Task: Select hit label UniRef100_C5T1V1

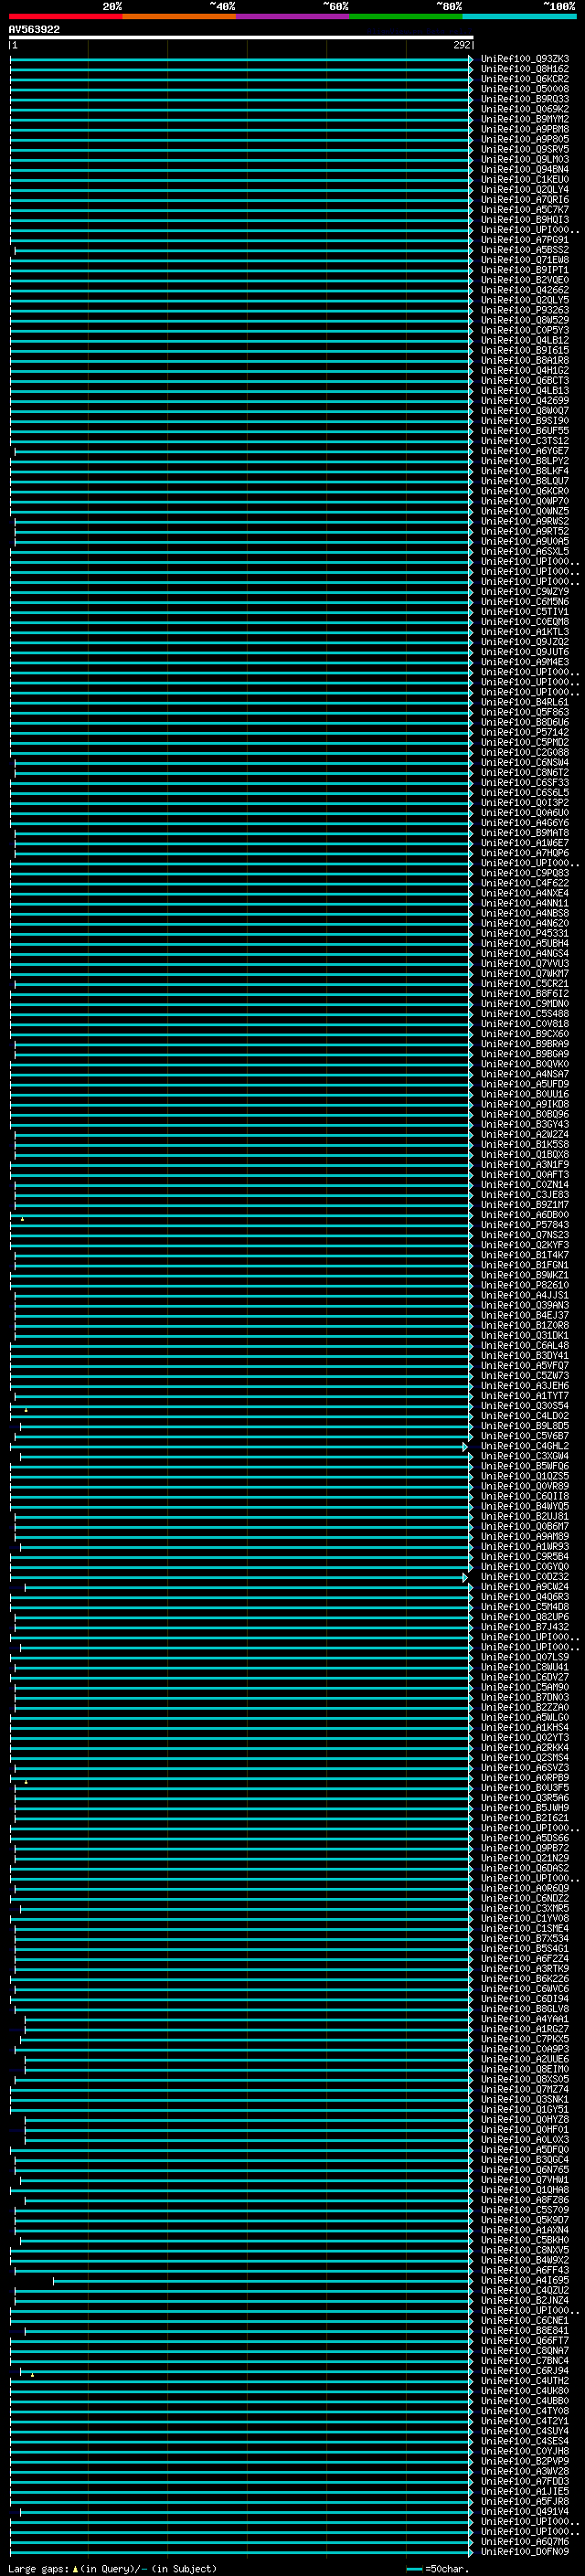Action: click(525, 612)
